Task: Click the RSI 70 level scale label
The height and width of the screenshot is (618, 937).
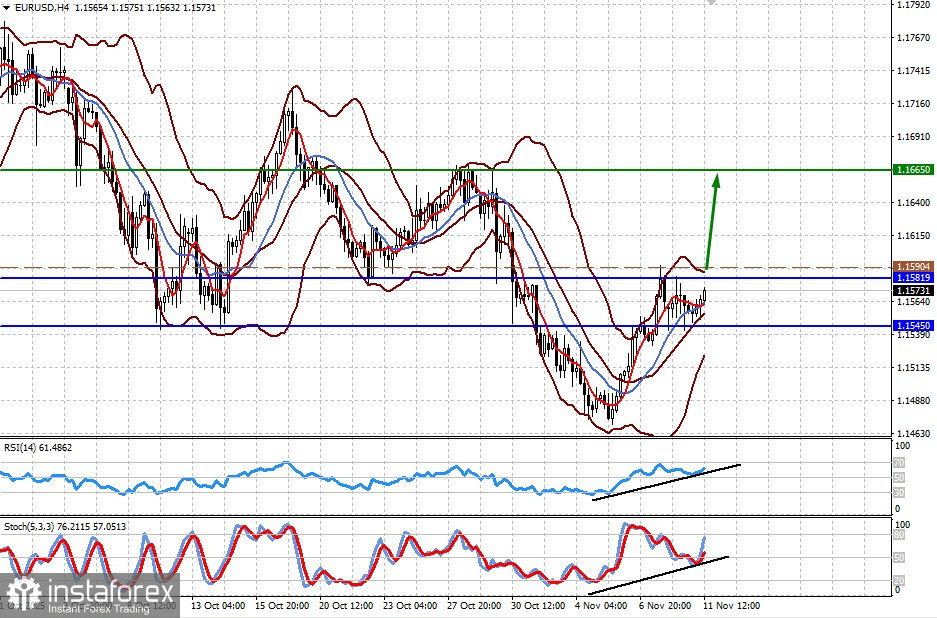Action: pyautogui.click(x=899, y=463)
